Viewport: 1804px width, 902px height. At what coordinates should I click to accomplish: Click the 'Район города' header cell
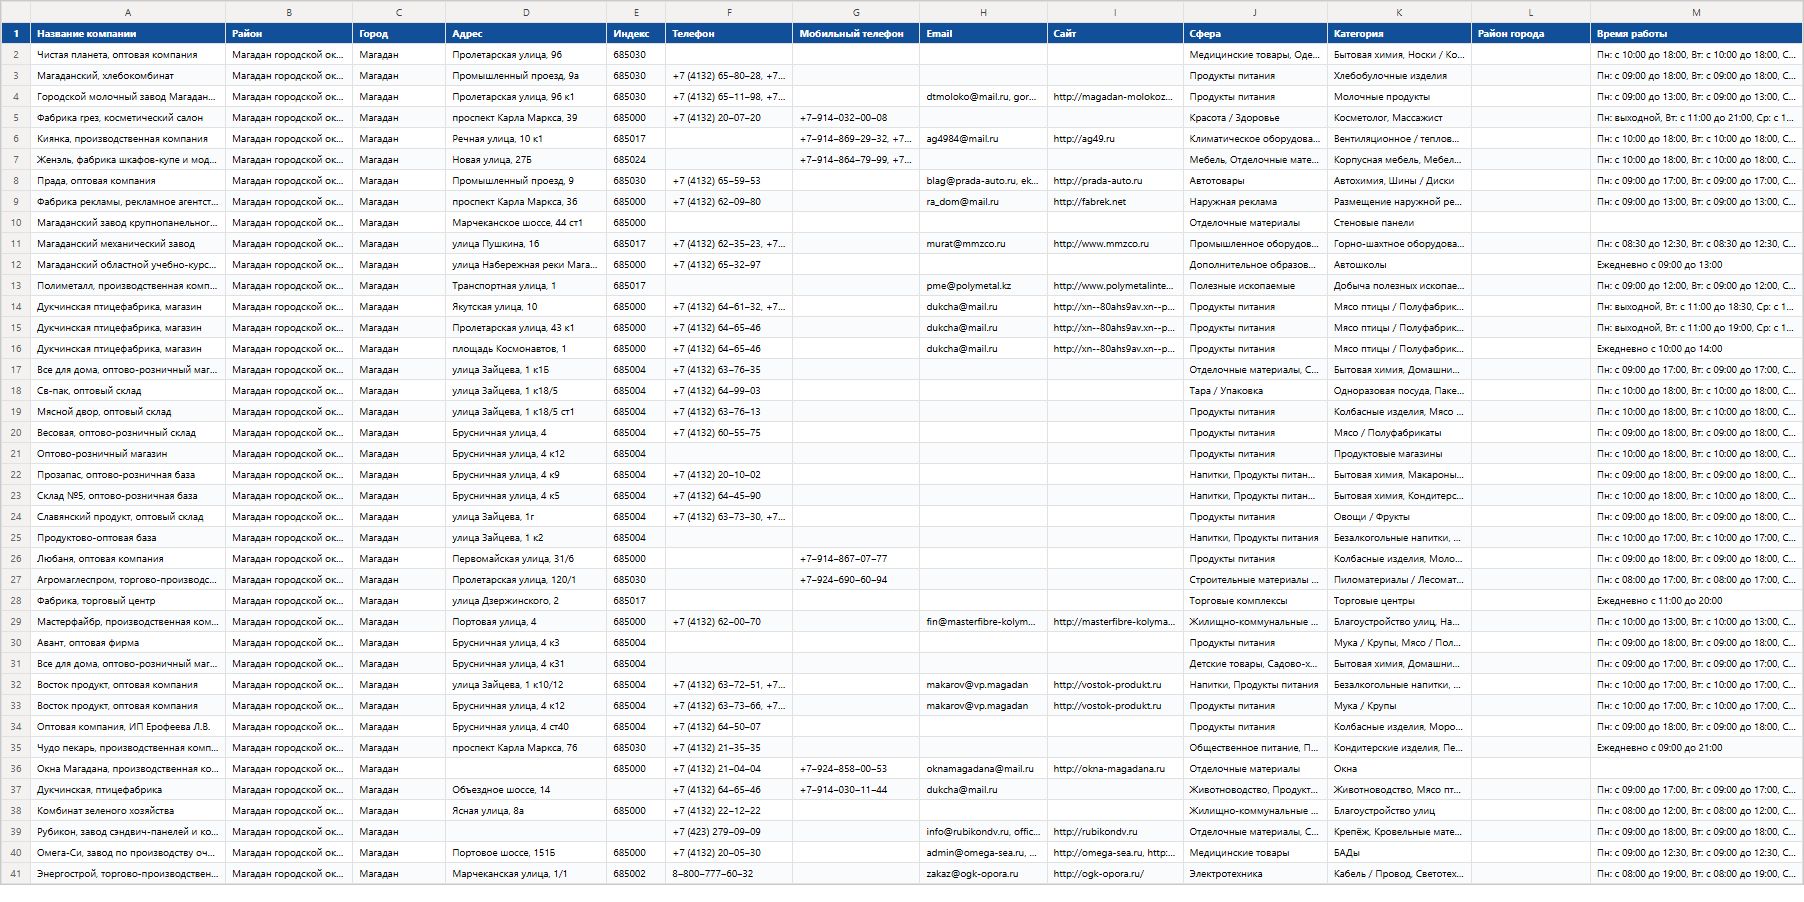pyautogui.click(x=1531, y=33)
